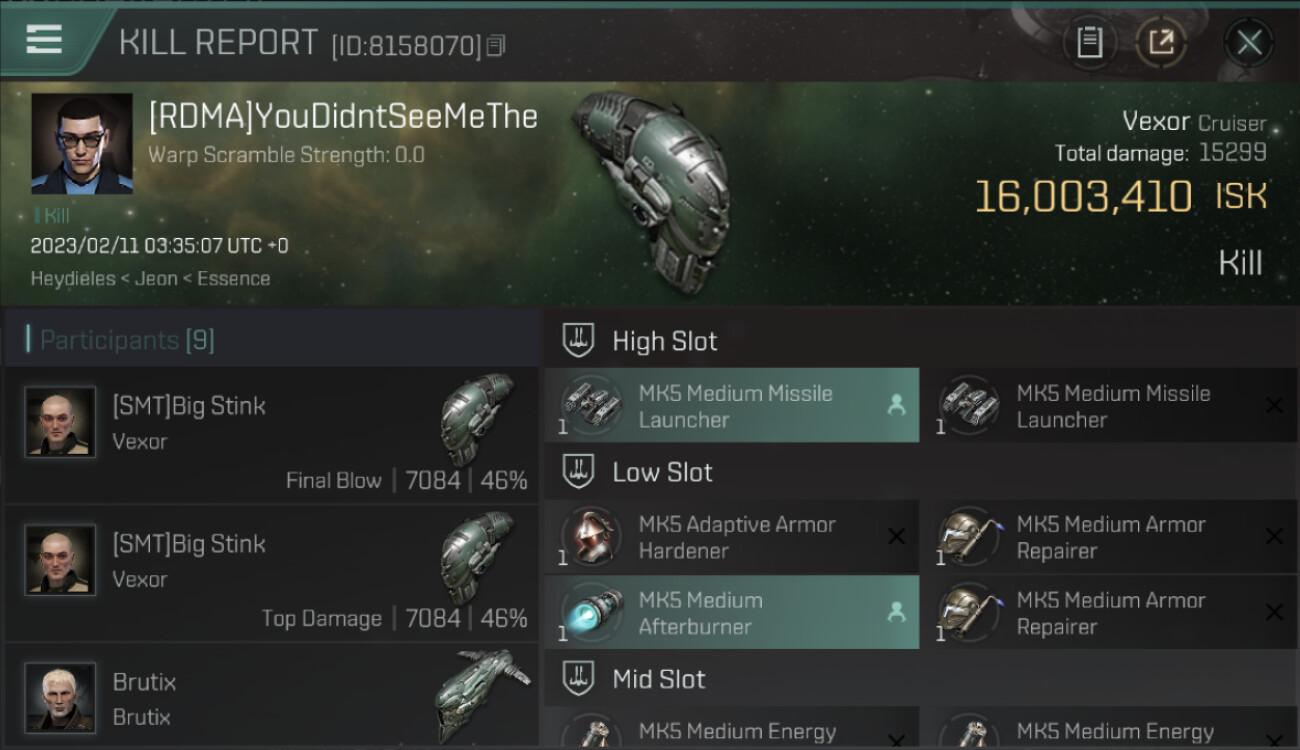
Task: Click the High Slot shield icon
Action: point(578,340)
